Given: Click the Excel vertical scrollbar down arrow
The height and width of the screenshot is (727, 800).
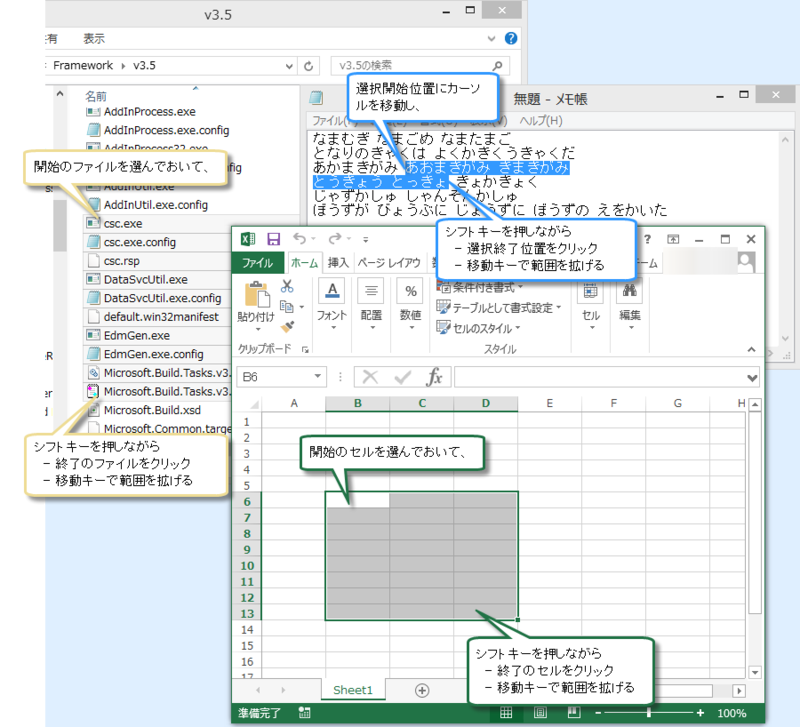Looking at the screenshot, I should click(755, 672).
